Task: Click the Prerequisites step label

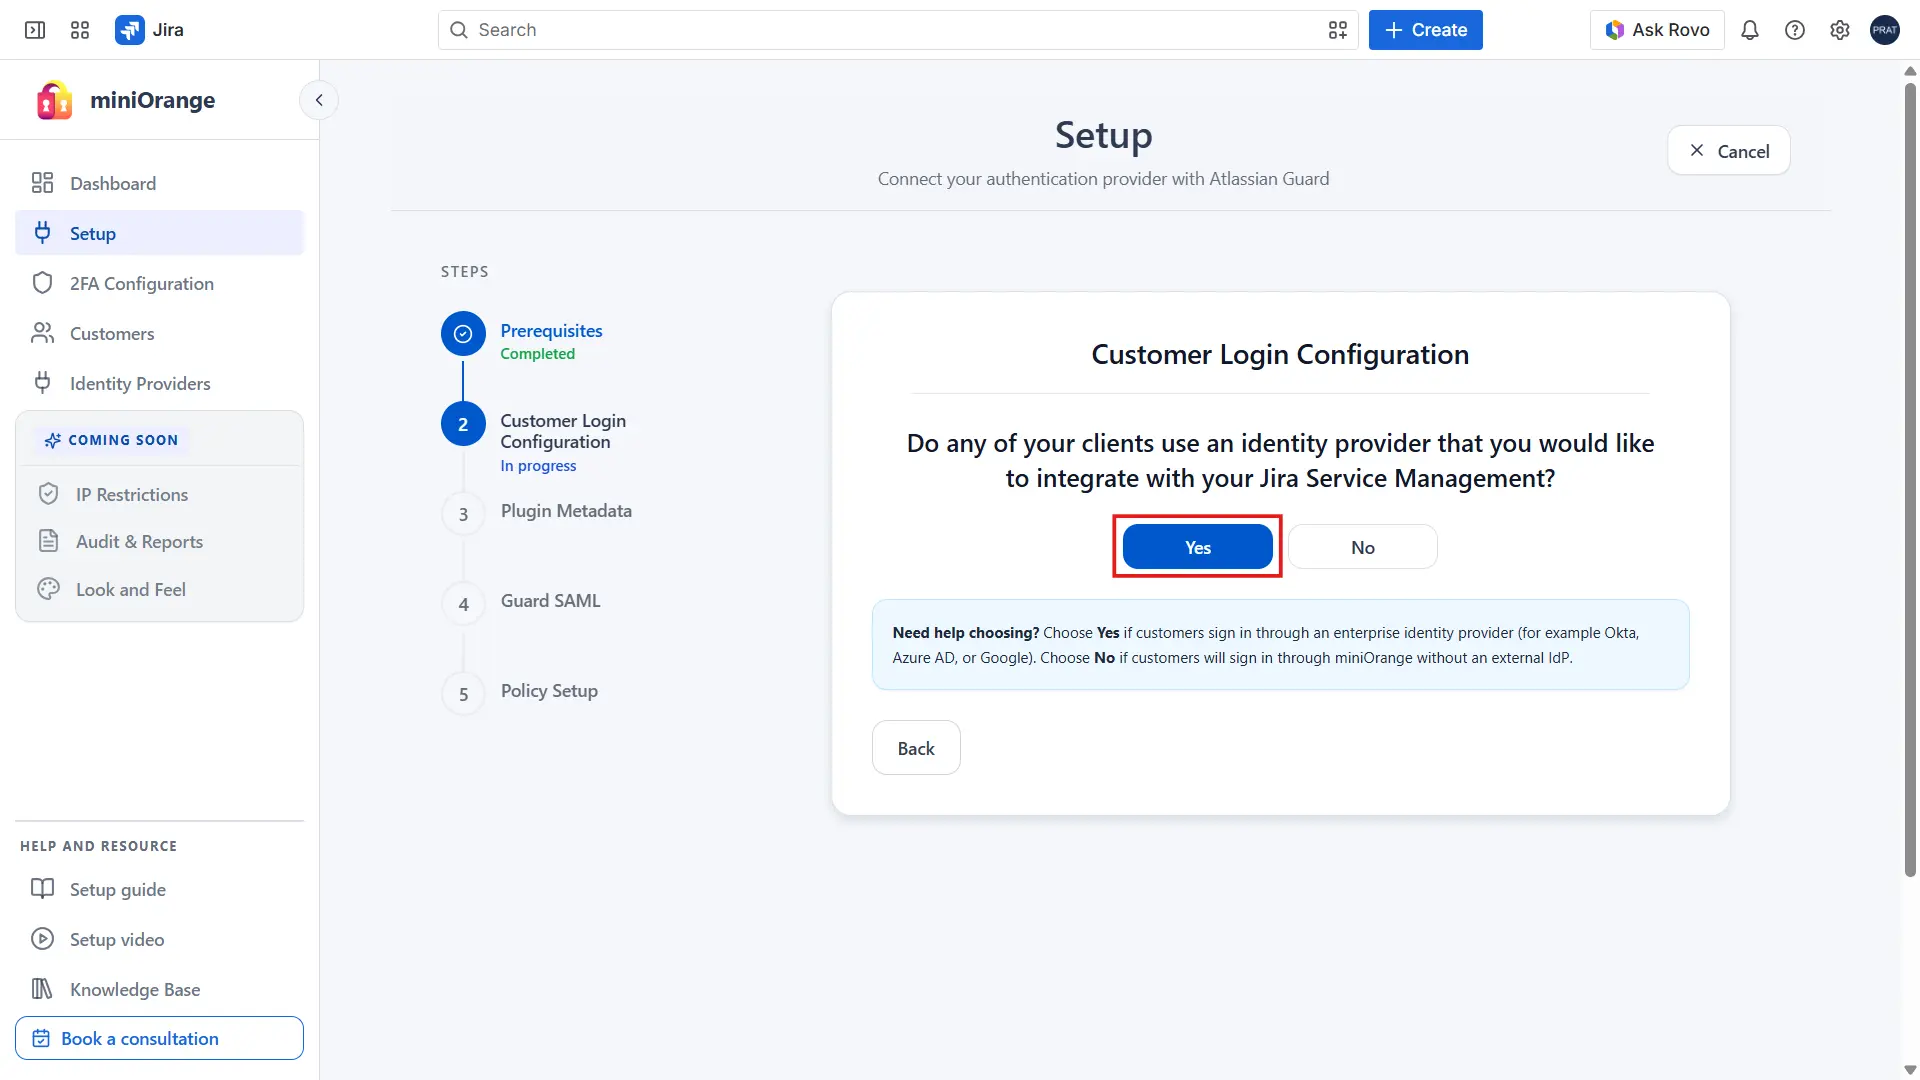Action: click(552, 331)
